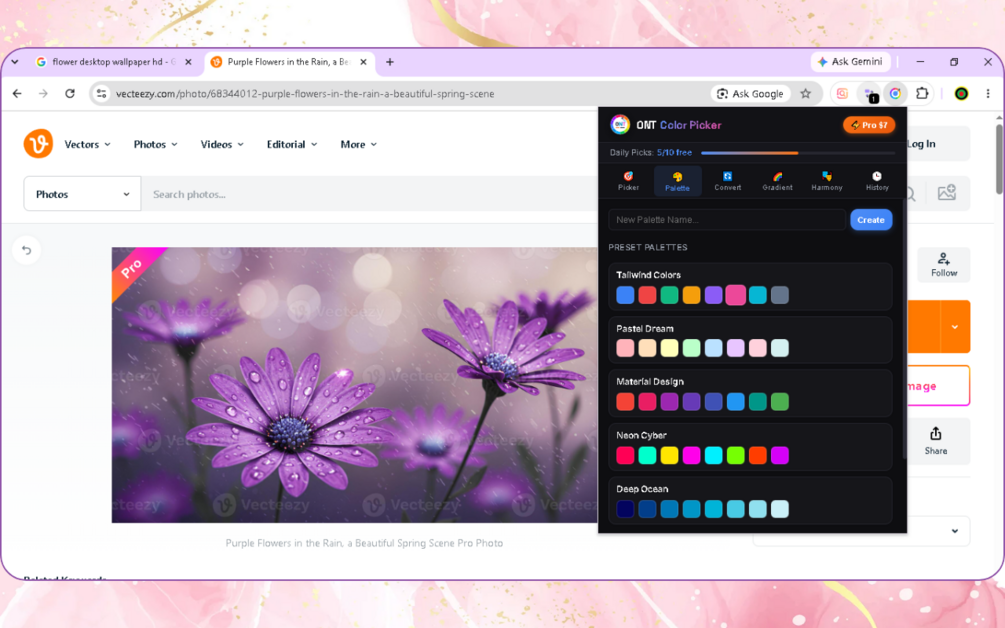The height and width of the screenshot is (628, 1005).
Task: Close the Purple Flowers in the Rain tab
Action: pyautogui.click(x=363, y=62)
